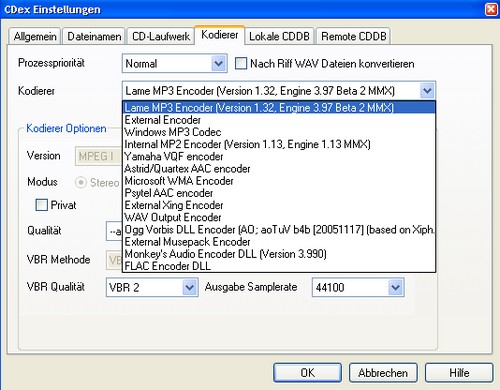Choose WAV Output Encoder

pos(279,217)
